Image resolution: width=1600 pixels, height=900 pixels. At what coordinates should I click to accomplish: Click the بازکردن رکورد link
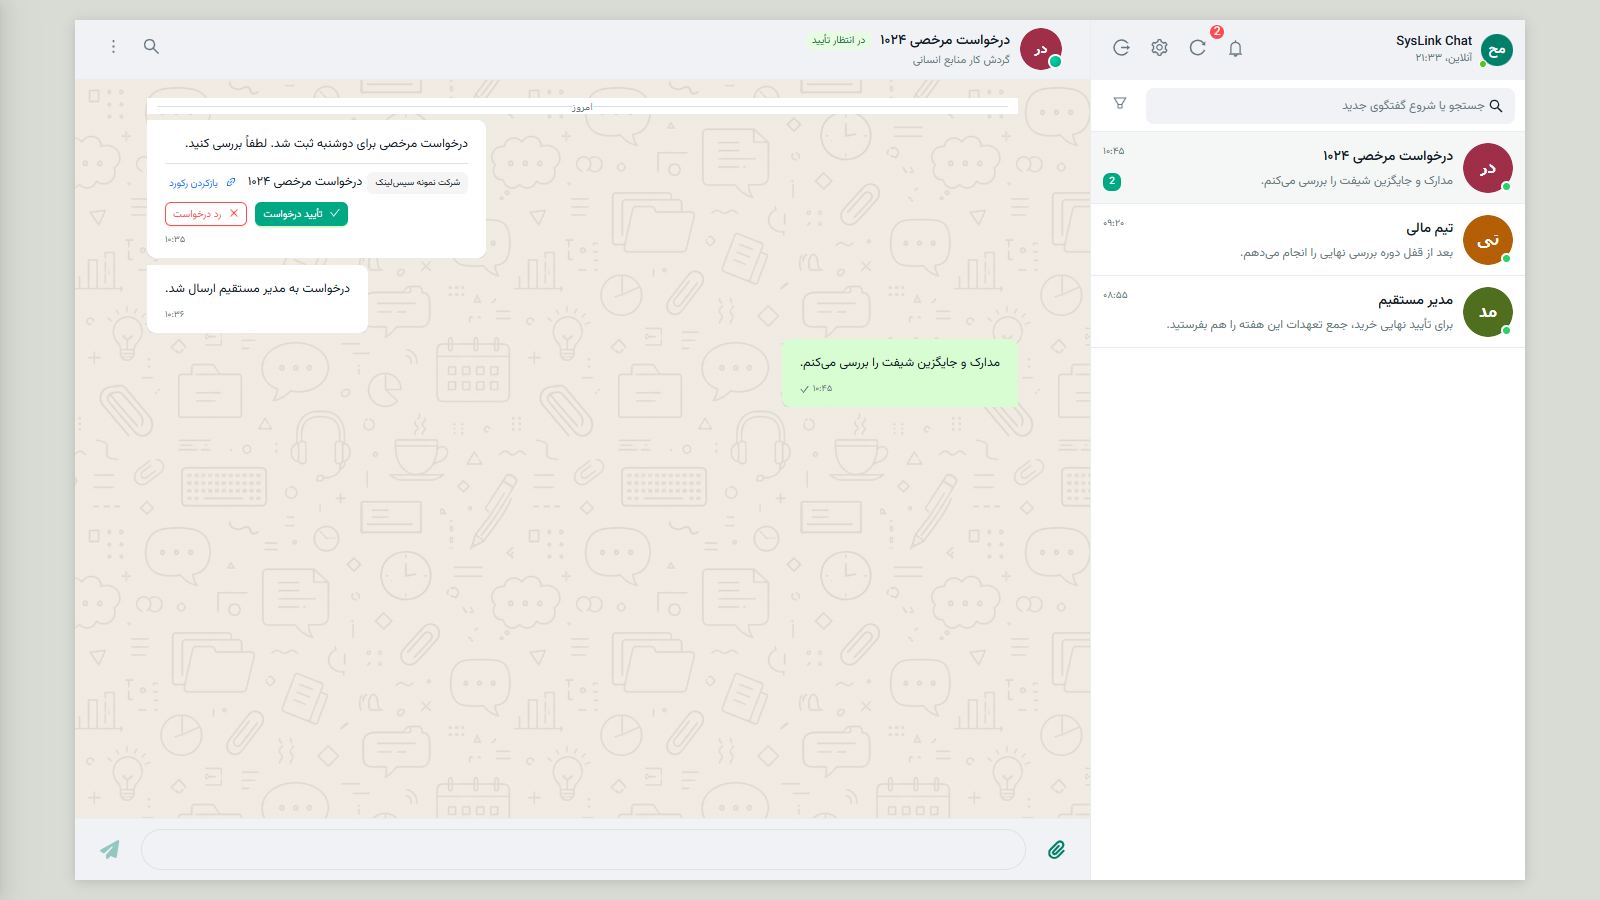coord(202,183)
